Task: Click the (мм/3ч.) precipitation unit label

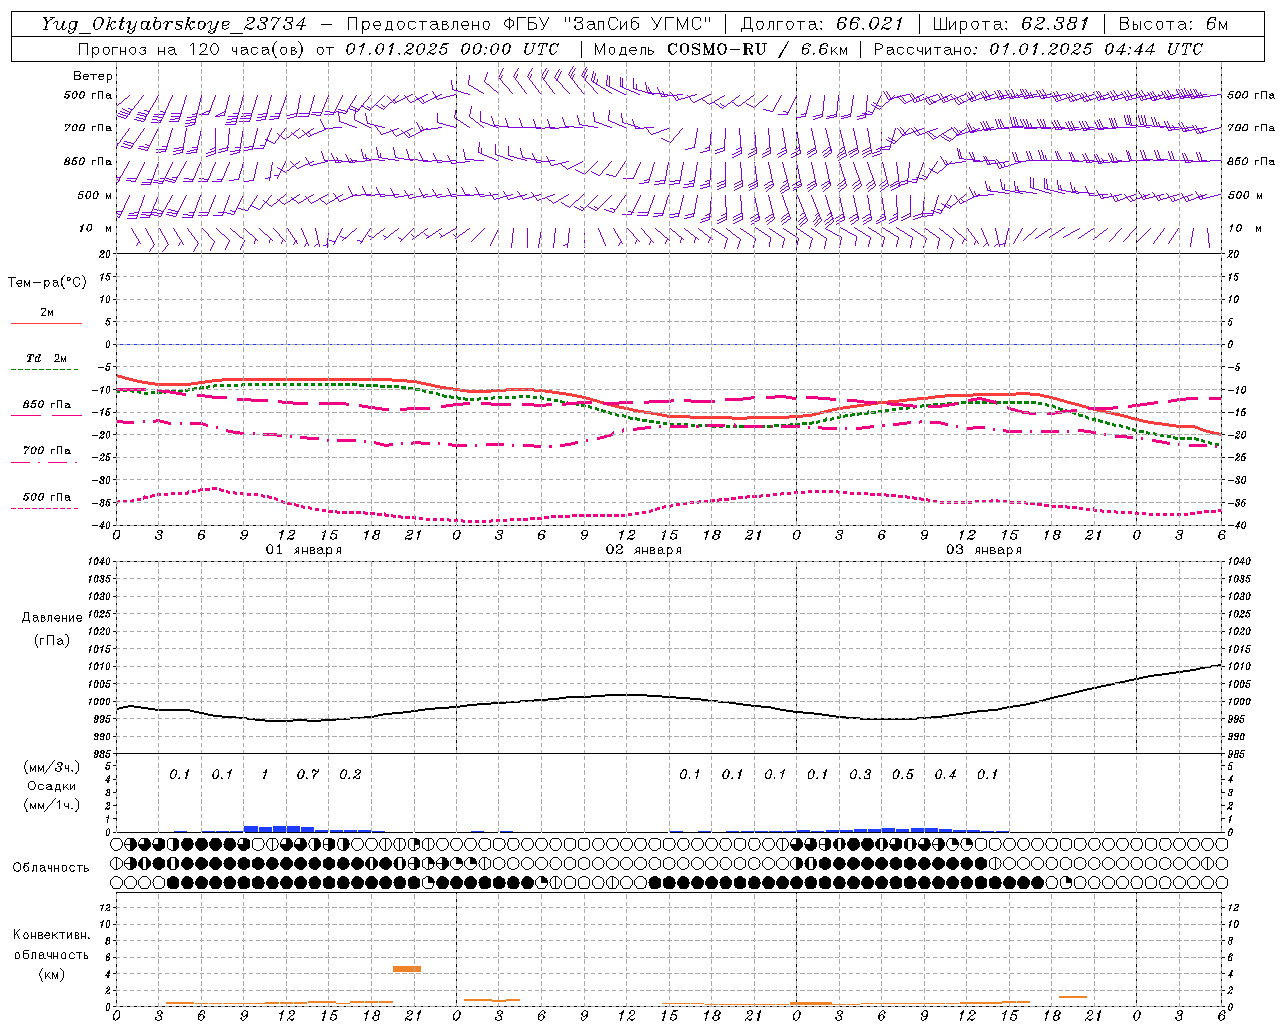Action: [x=51, y=767]
